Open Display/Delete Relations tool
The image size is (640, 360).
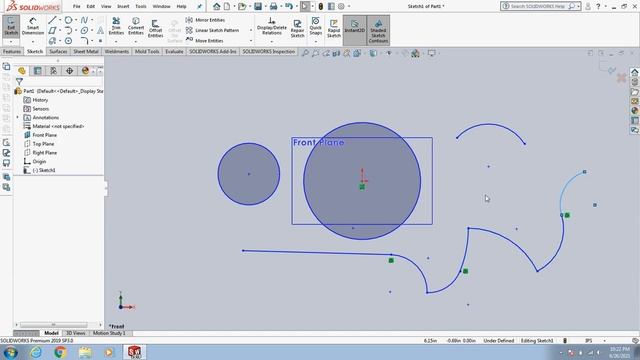[271, 27]
